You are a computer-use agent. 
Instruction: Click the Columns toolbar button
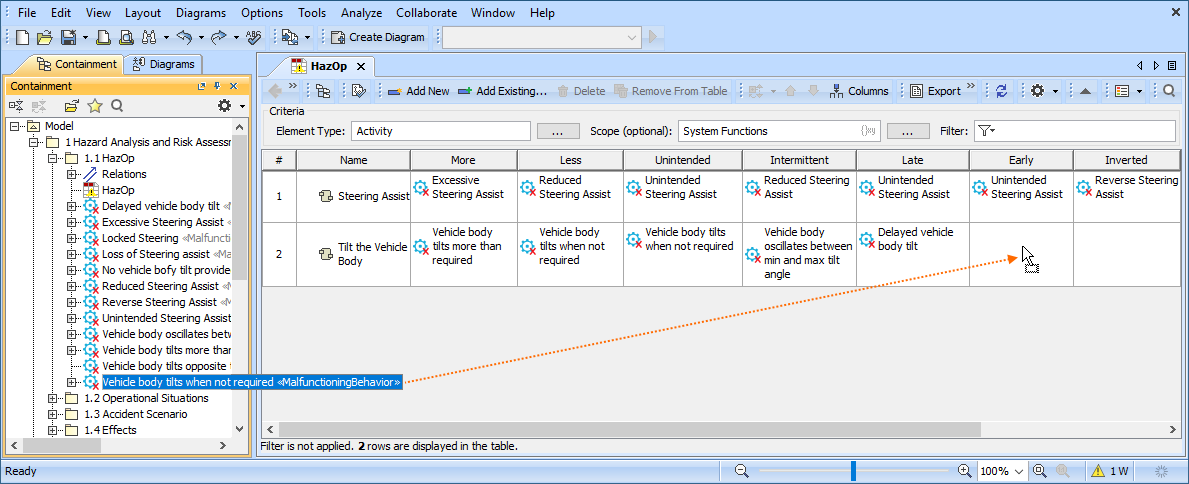tap(859, 91)
